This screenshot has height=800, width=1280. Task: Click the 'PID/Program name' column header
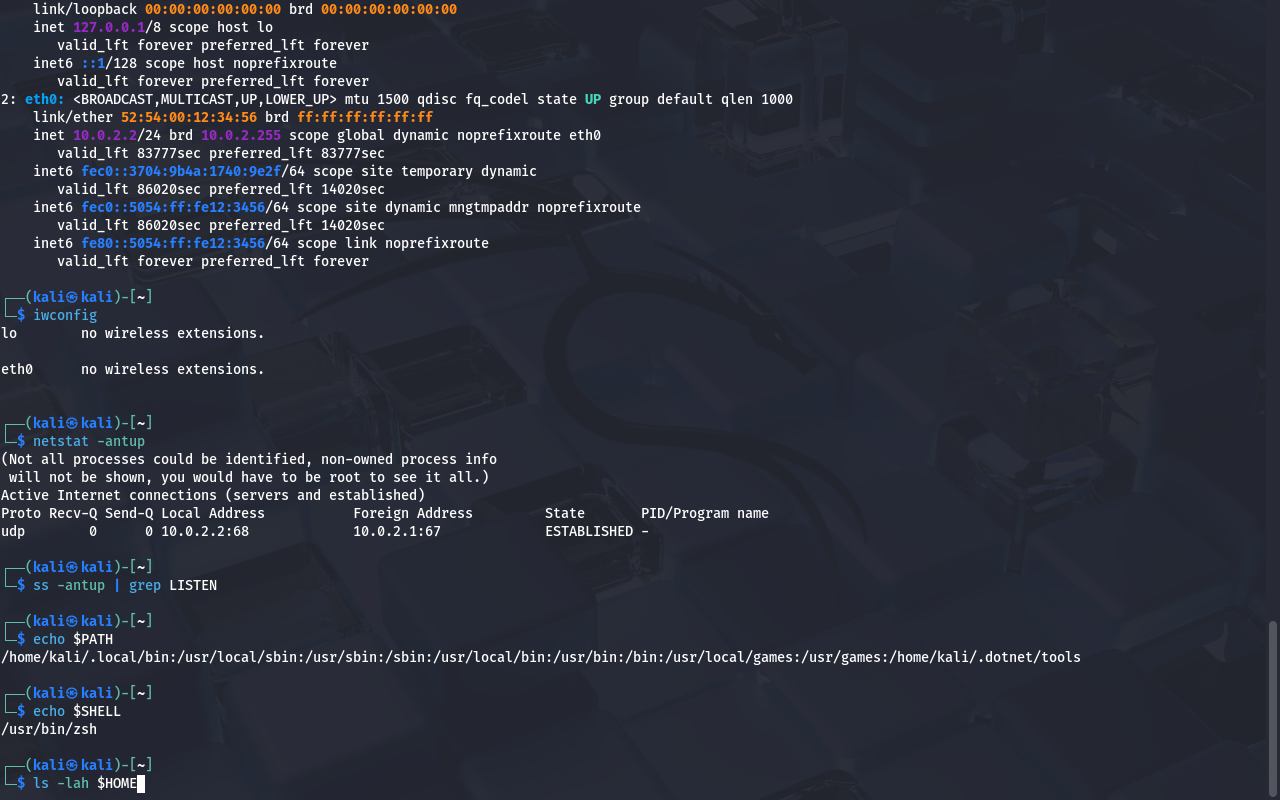(x=705, y=513)
